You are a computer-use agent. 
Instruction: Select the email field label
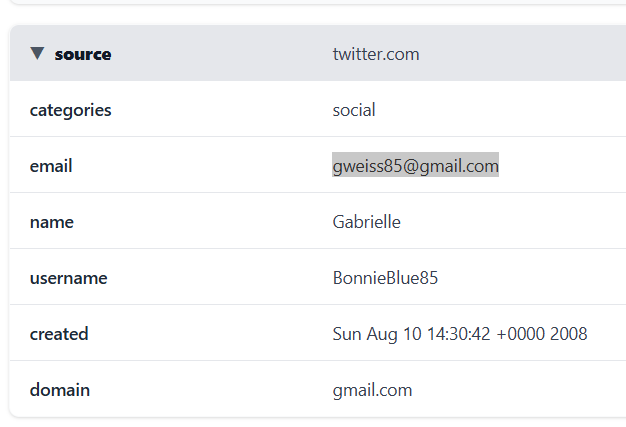pos(51,166)
